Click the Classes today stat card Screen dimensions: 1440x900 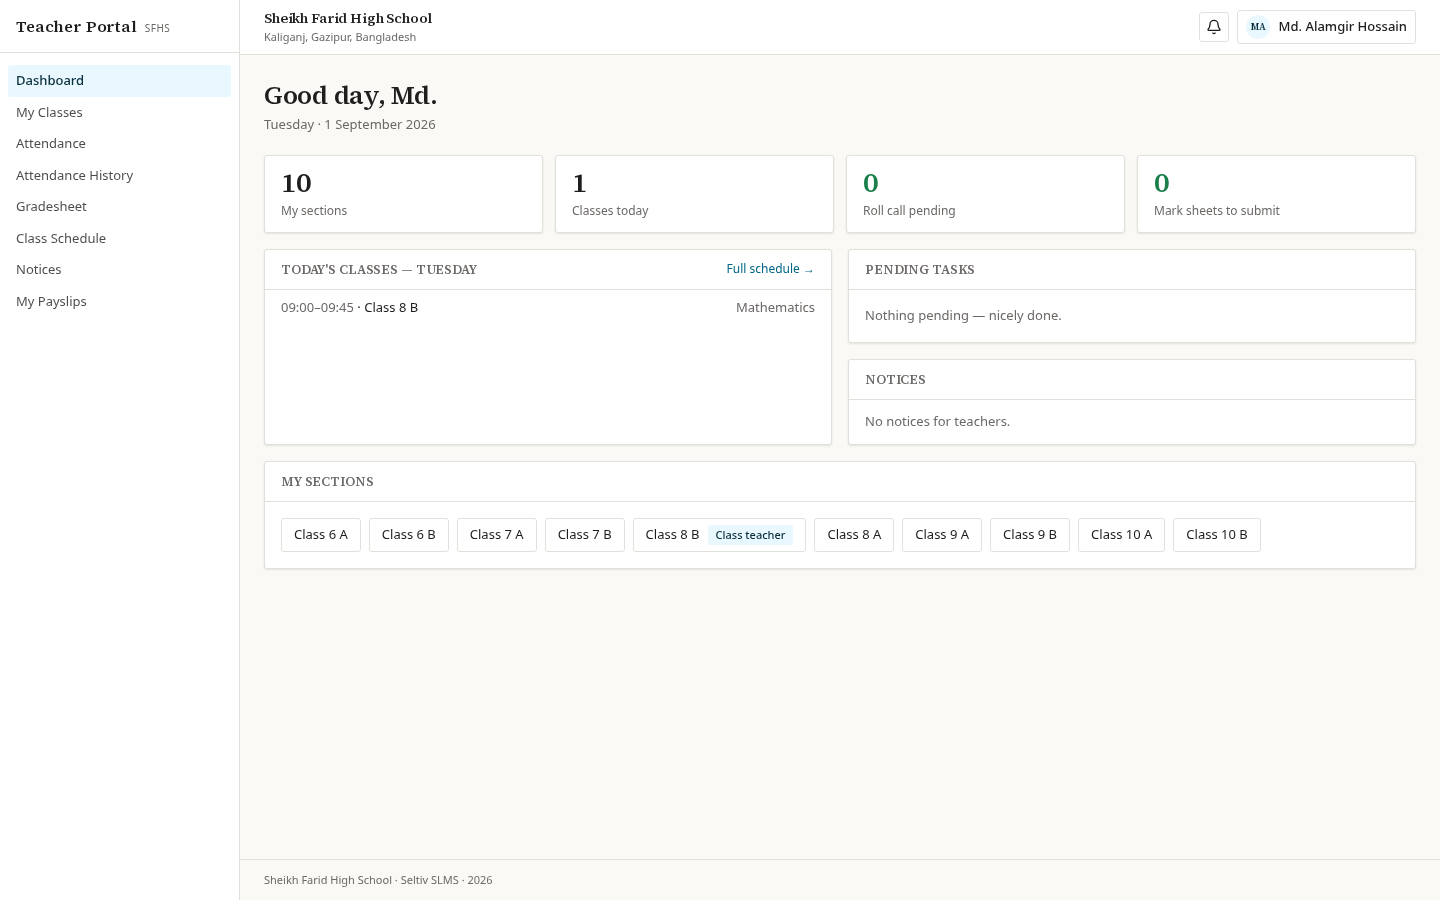[694, 194]
